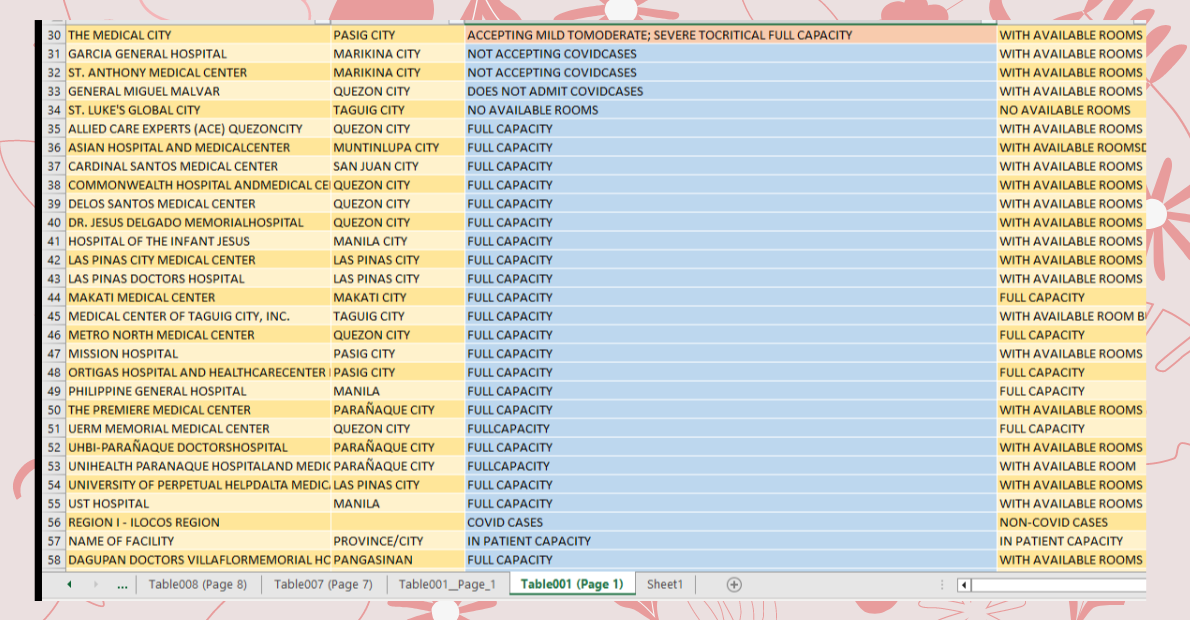Click the next sheet tab arrow
The image size is (1190, 620).
[96, 584]
